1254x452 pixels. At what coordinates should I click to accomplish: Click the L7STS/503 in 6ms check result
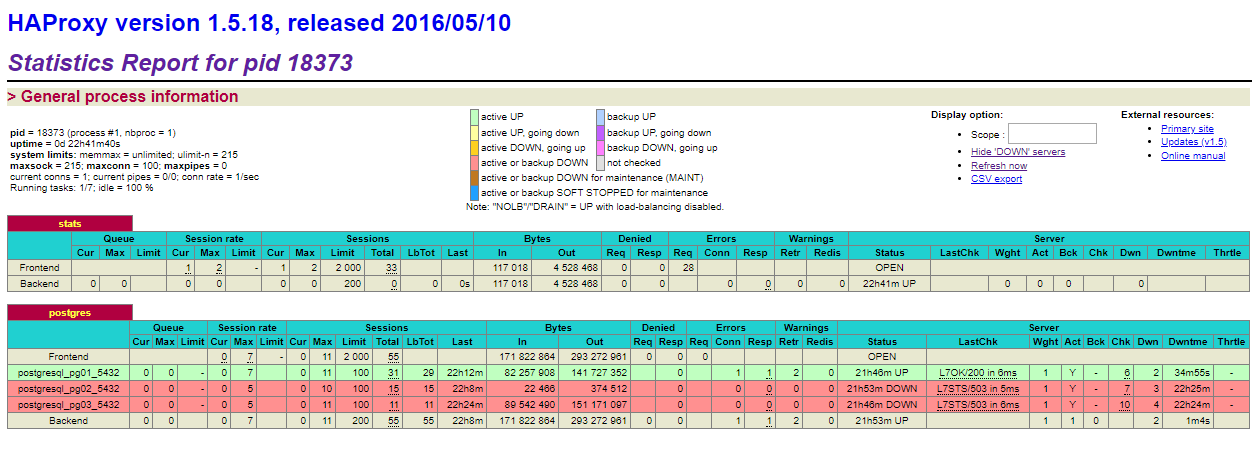(x=978, y=405)
